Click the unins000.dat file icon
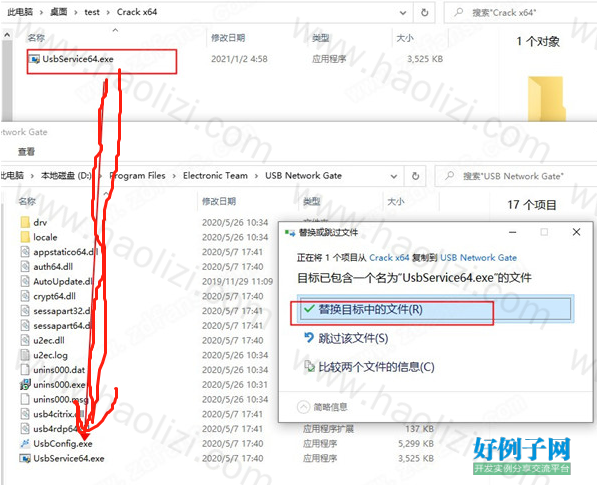 click(25, 370)
